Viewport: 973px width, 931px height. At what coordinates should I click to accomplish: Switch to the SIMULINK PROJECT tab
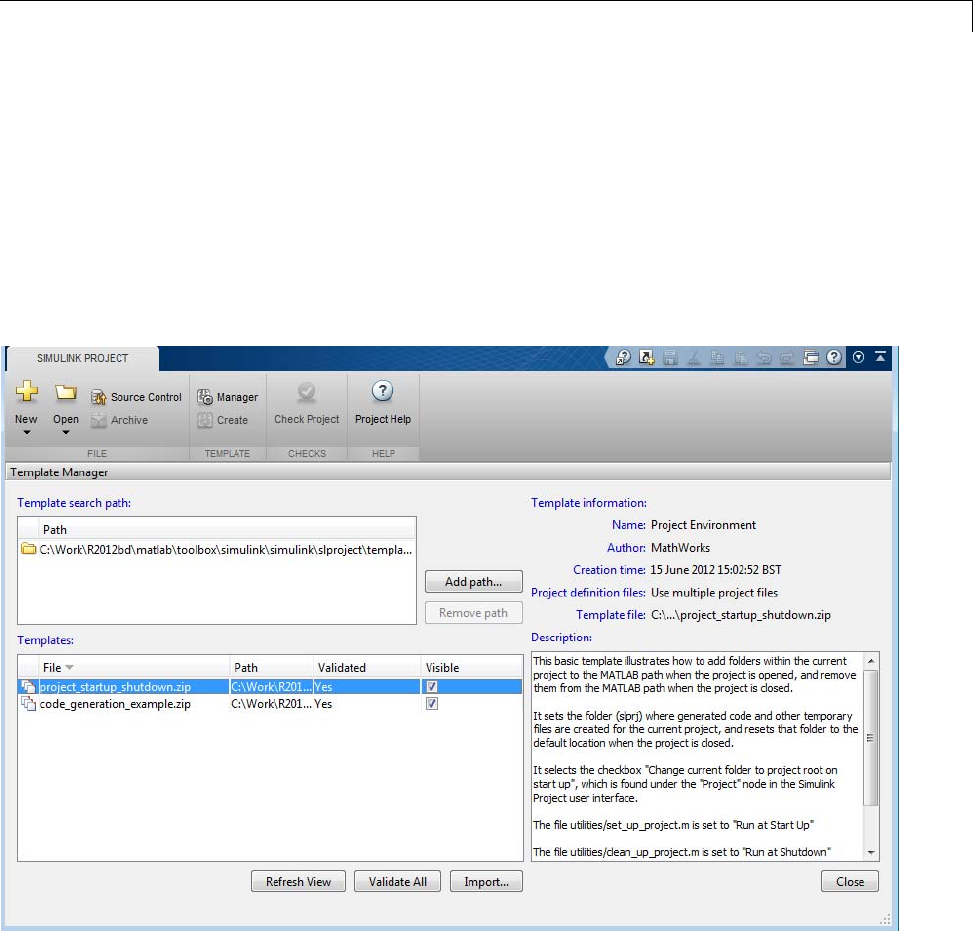pos(83,358)
